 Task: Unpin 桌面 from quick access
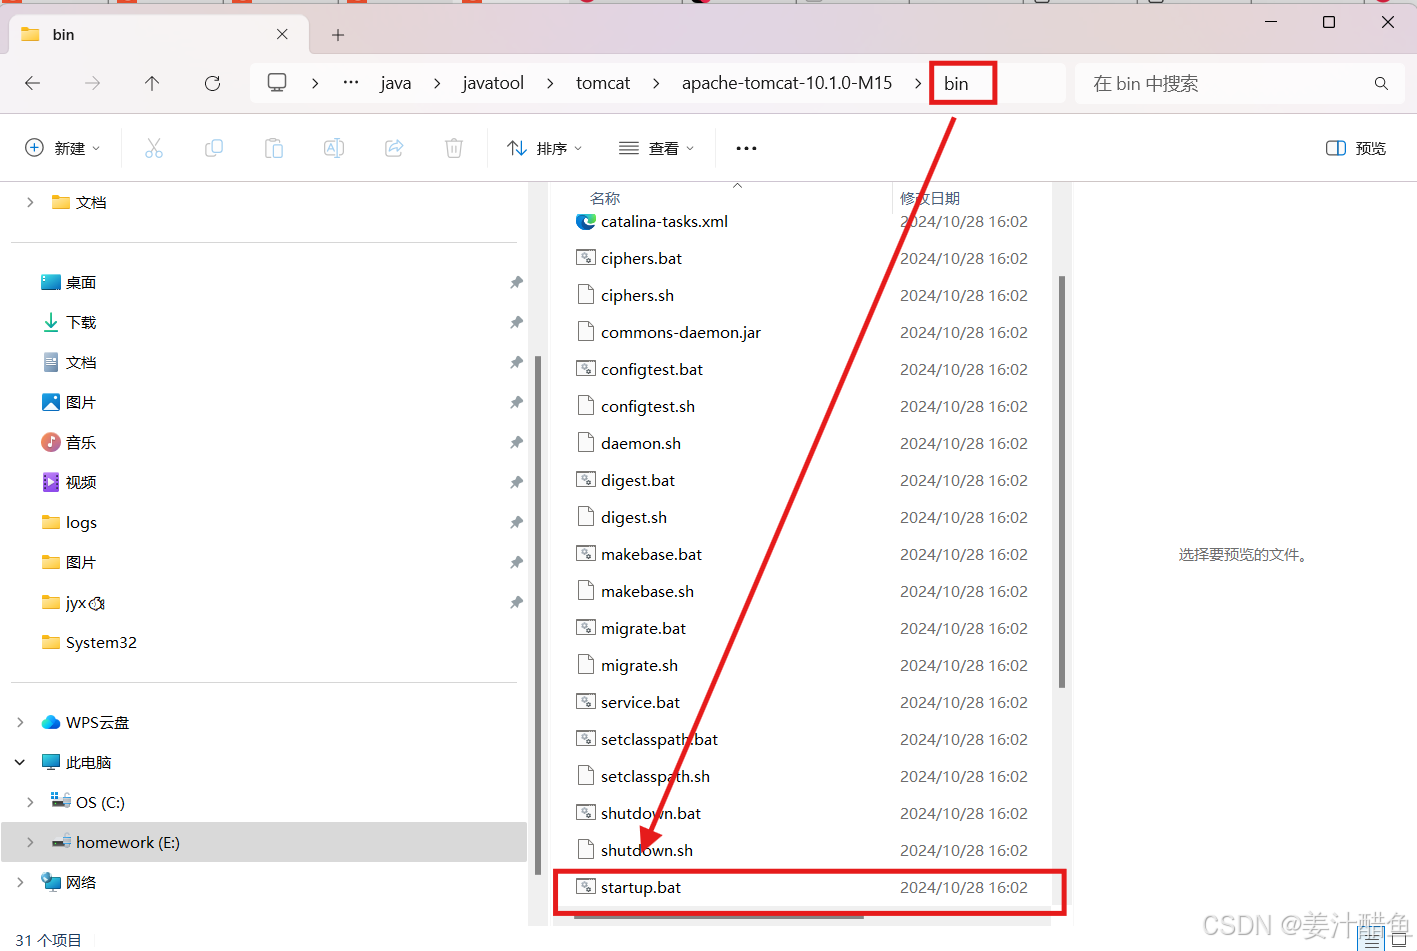[516, 282]
